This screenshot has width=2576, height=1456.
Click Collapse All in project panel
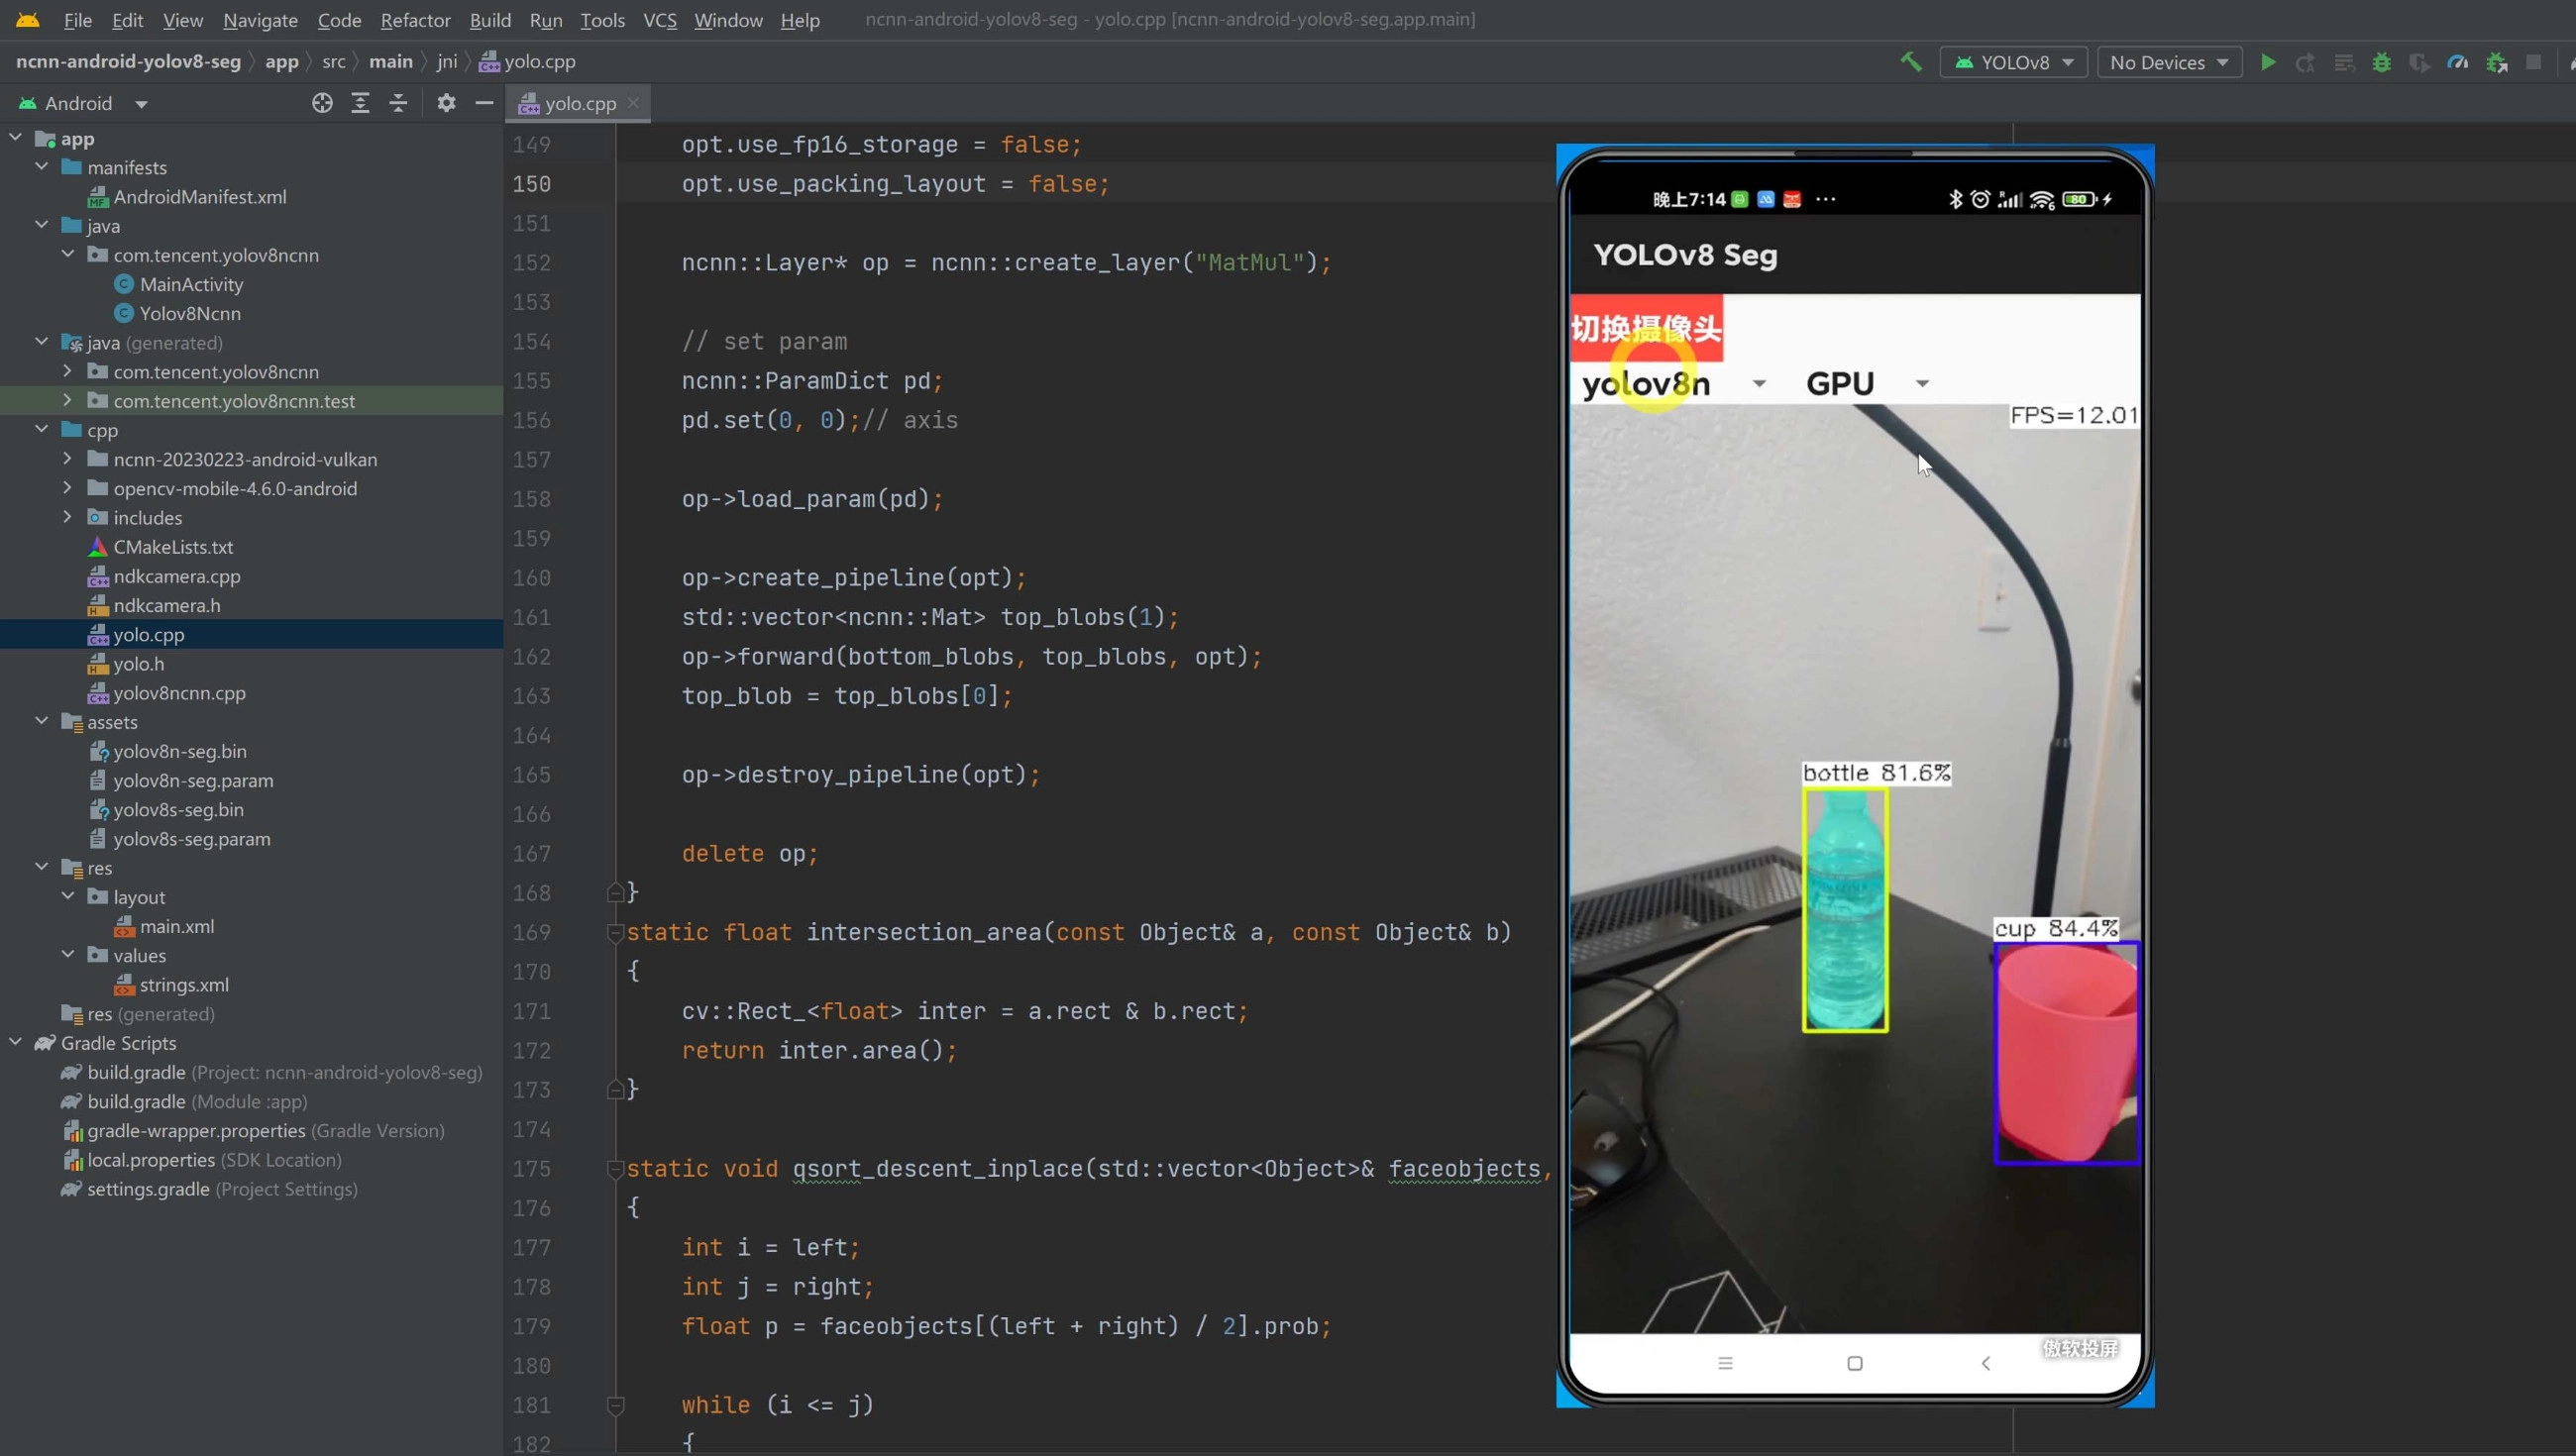[398, 103]
